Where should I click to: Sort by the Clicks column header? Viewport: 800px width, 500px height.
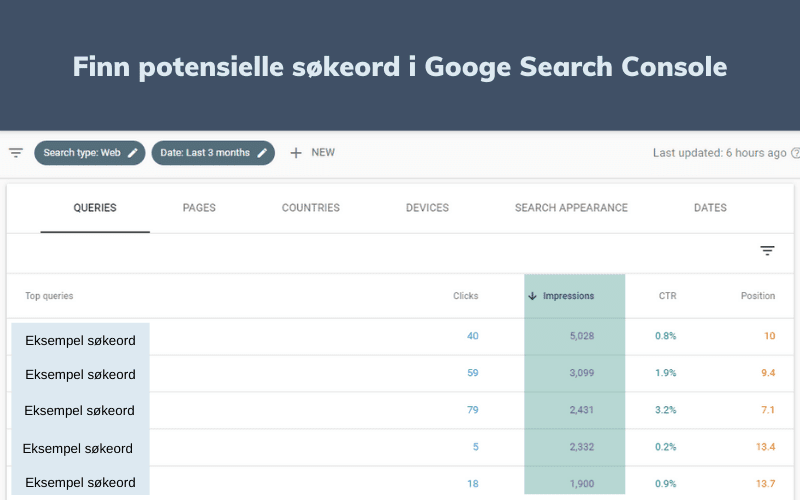click(465, 296)
